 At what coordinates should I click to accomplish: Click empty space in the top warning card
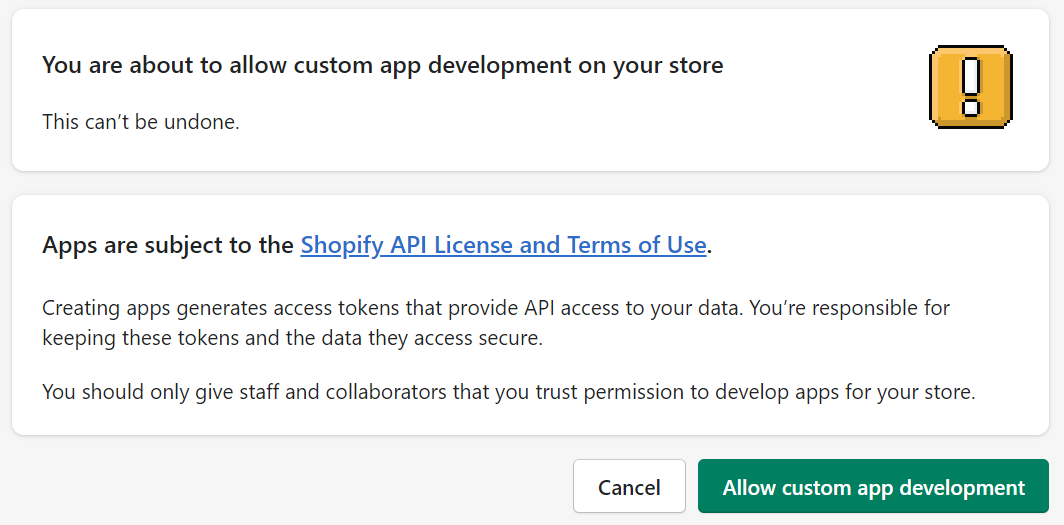point(814,129)
